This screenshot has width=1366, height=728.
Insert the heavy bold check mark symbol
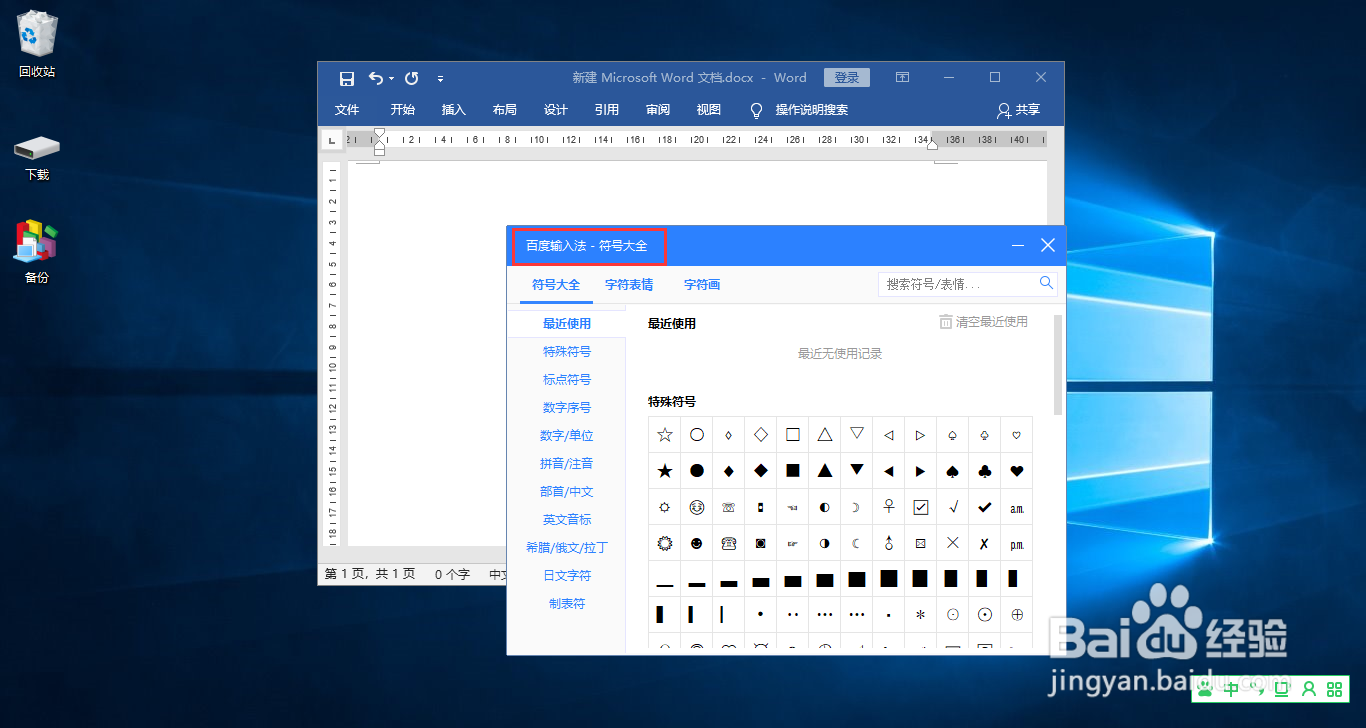[x=985, y=507]
